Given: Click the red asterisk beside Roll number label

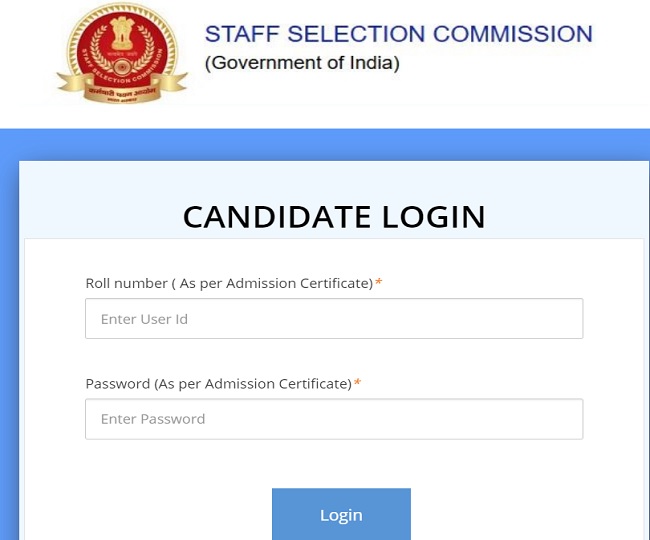Looking at the screenshot, I should click(x=379, y=283).
